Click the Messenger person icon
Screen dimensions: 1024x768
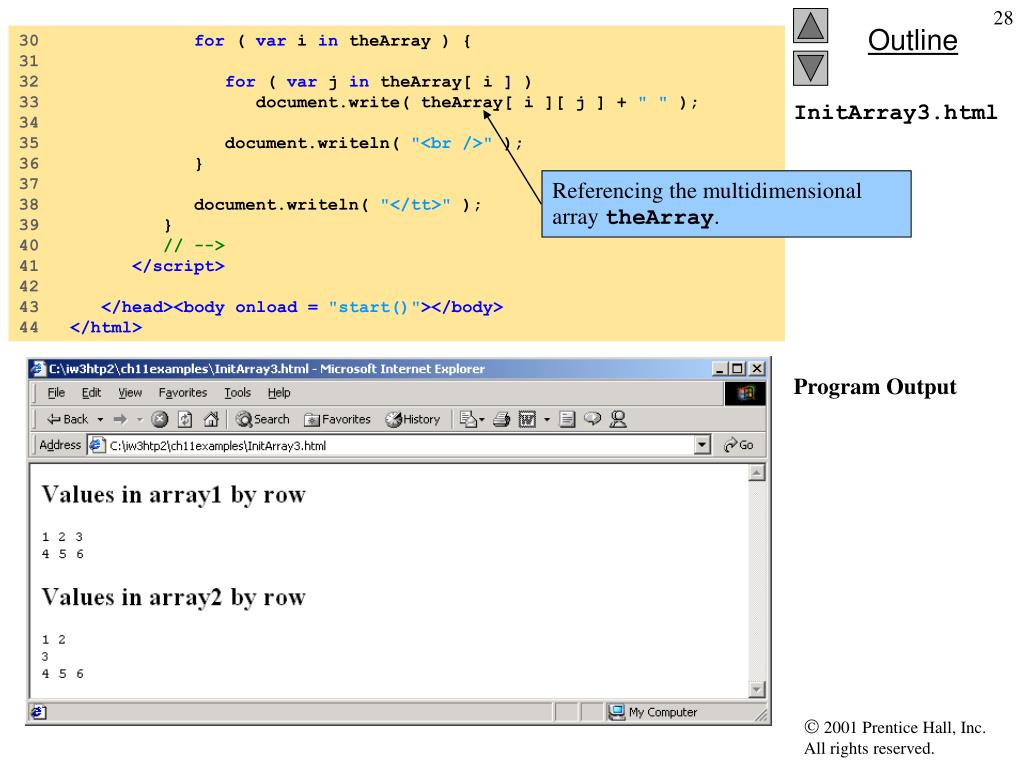618,419
